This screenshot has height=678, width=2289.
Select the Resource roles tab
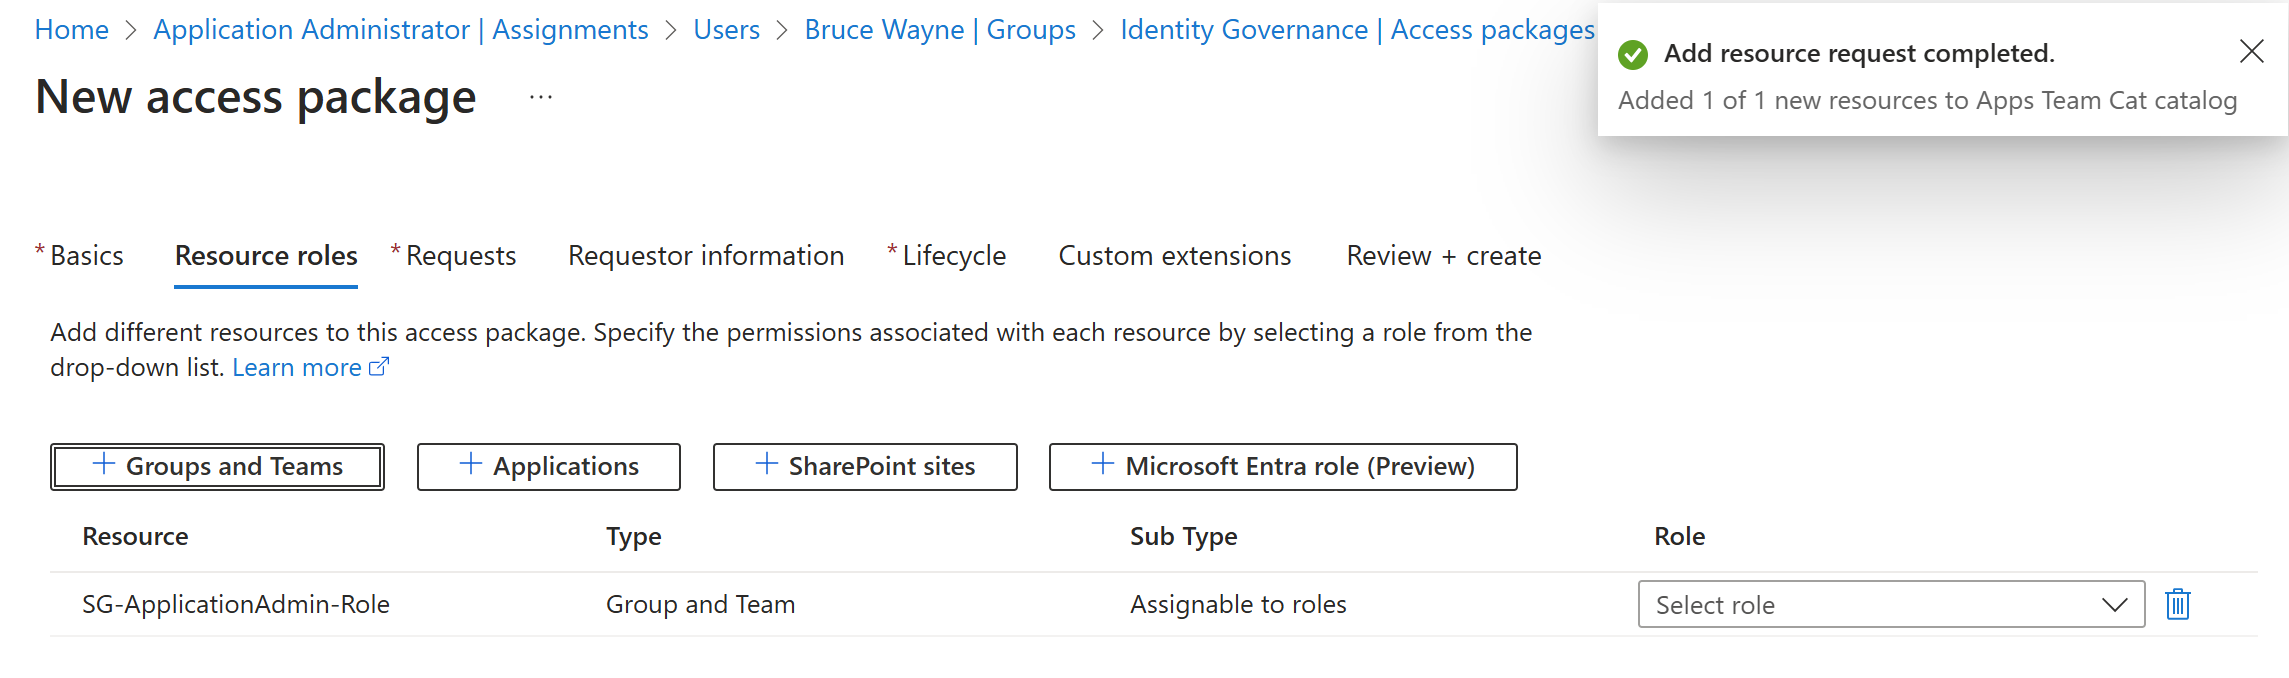coord(266,256)
